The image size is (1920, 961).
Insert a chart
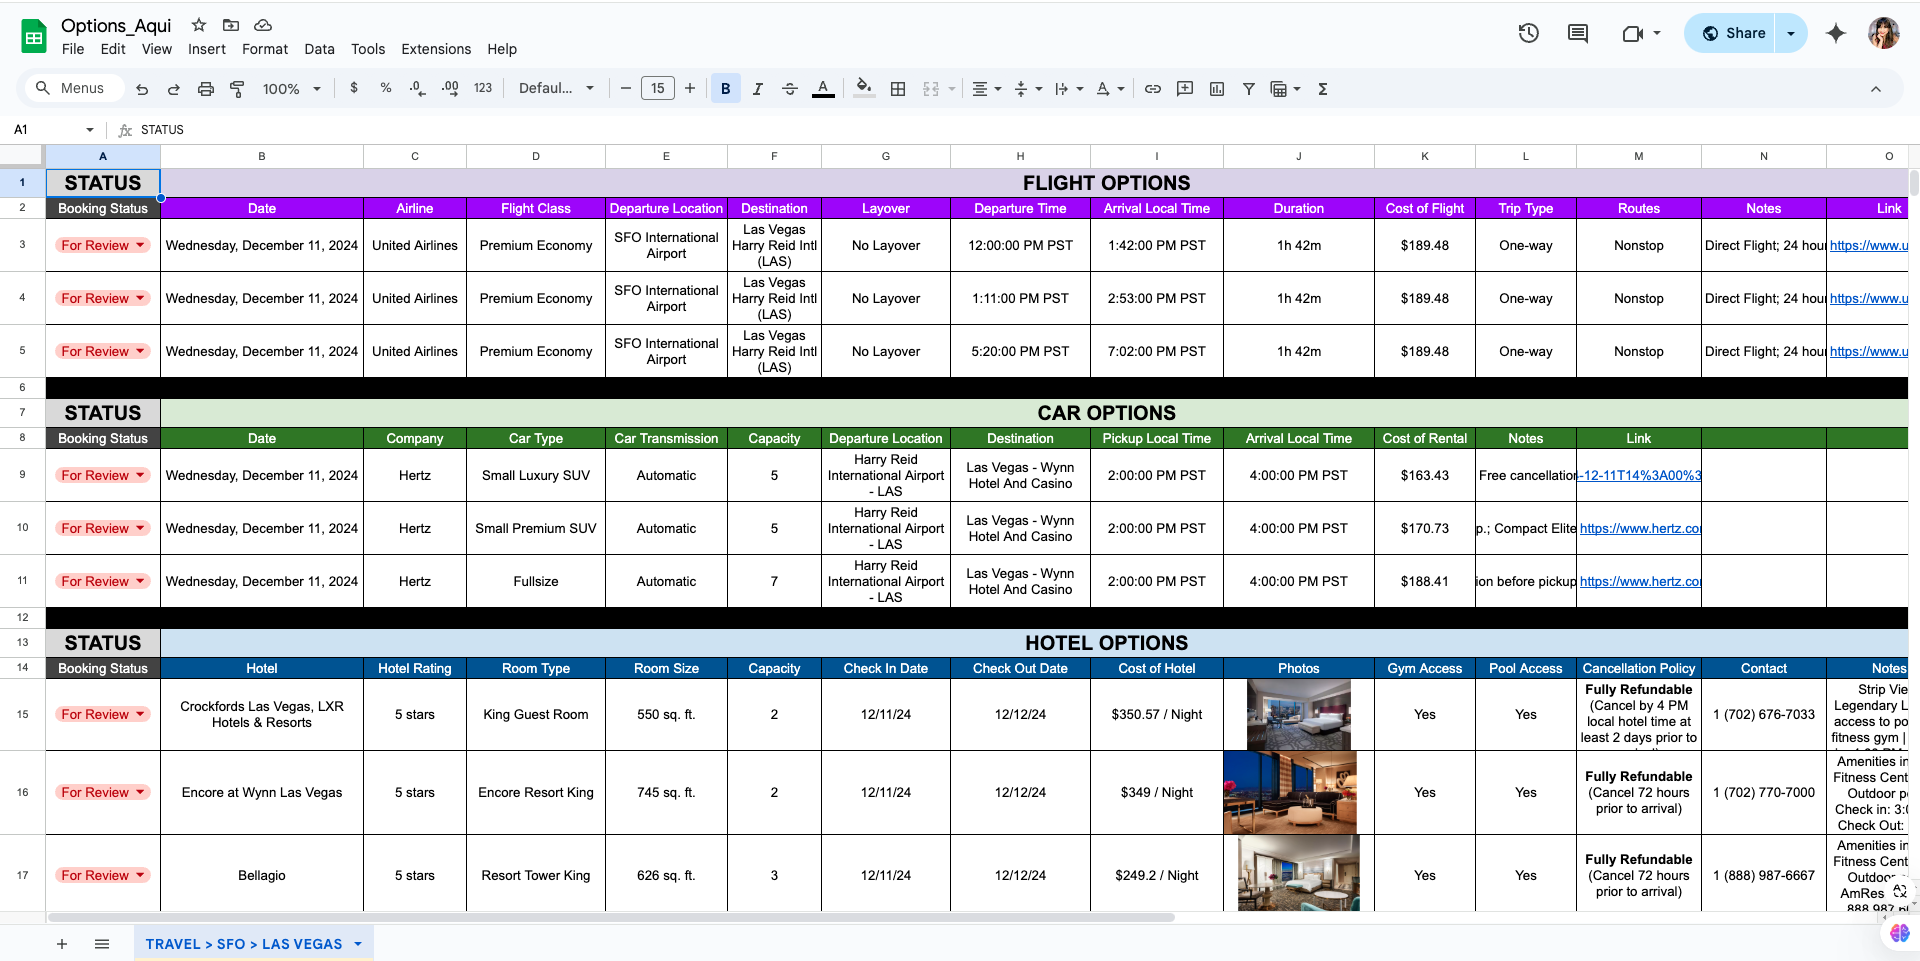tap(1217, 89)
